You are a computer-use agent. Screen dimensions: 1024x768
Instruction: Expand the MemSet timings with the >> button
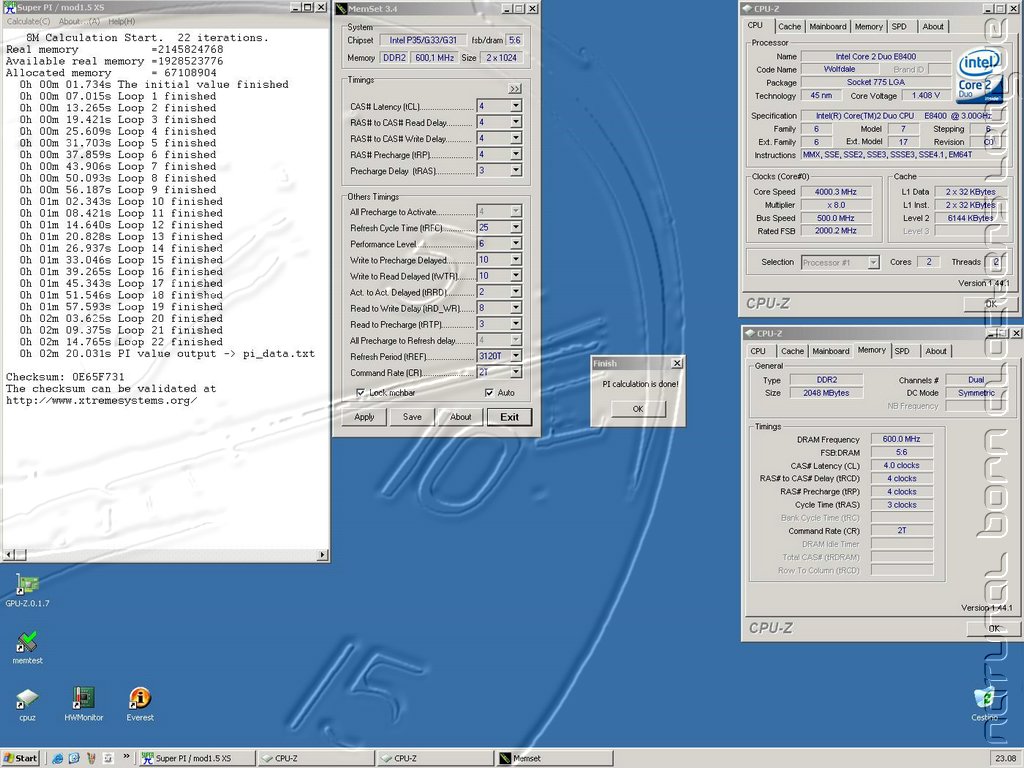click(515, 89)
